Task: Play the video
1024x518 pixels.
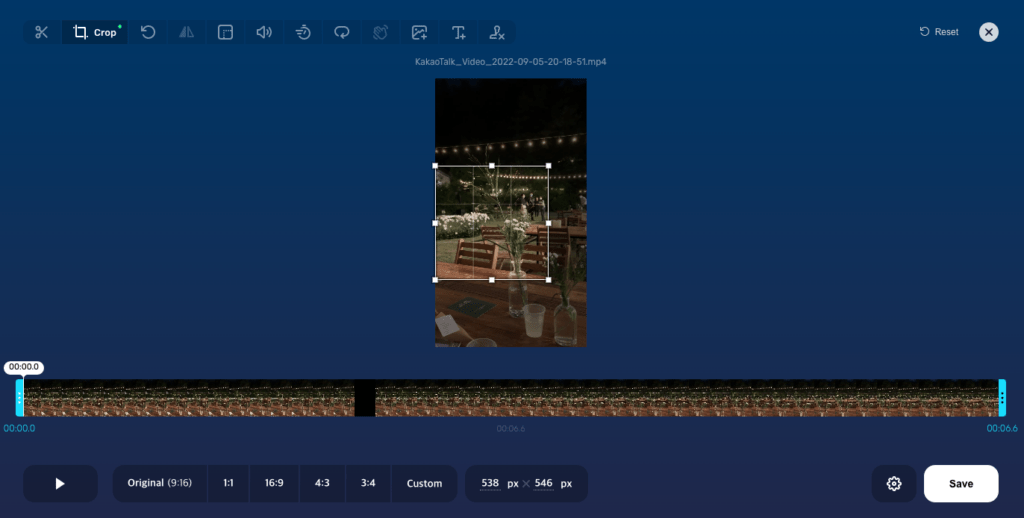Action: [60, 483]
